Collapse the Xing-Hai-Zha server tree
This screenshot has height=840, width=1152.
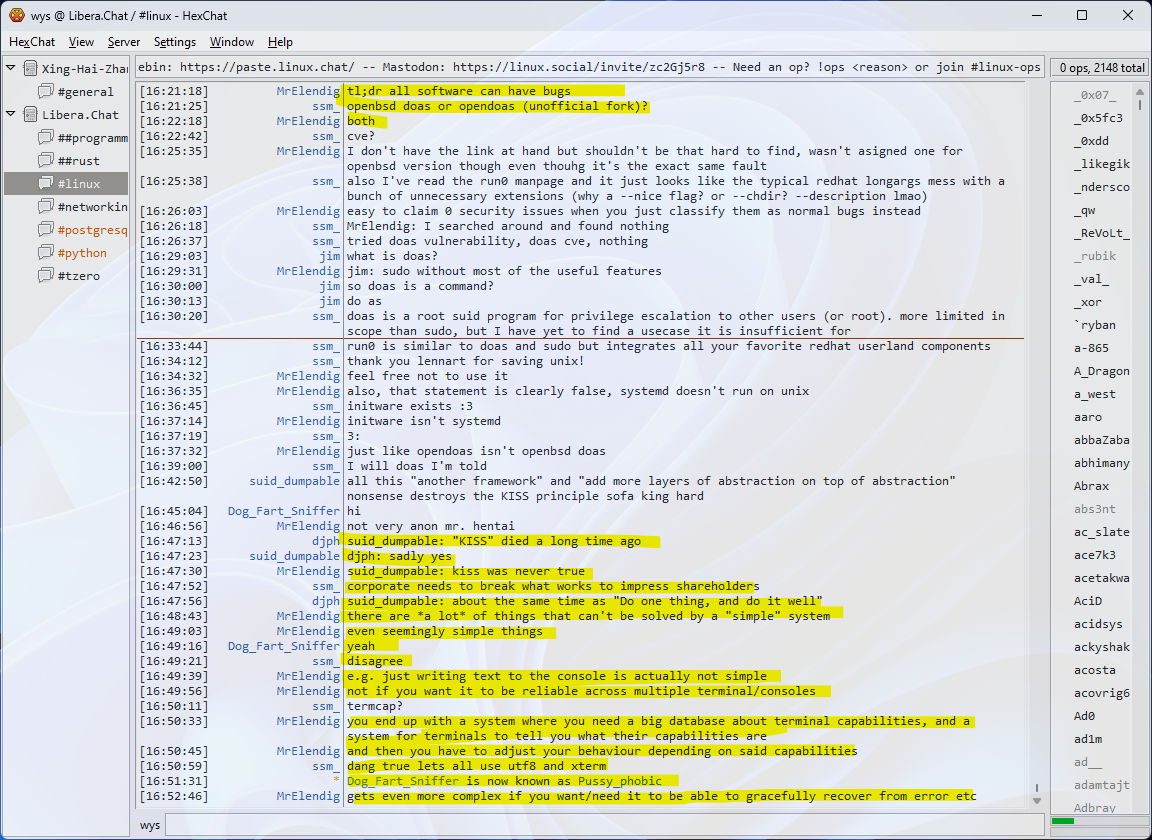tap(11, 68)
